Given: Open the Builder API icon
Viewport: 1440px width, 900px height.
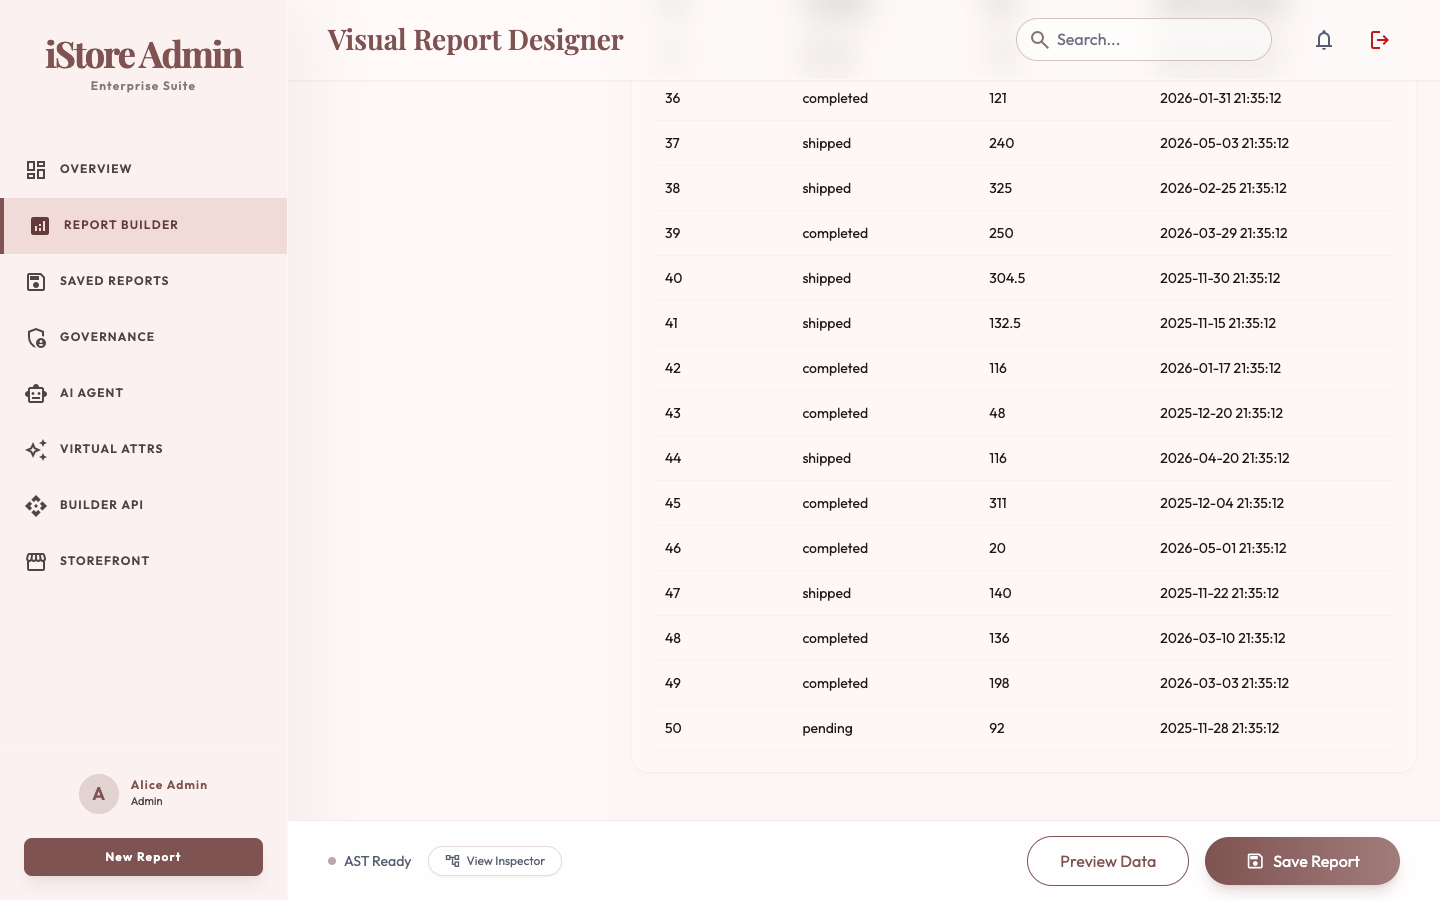Looking at the screenshot, I should click(36, 506).
